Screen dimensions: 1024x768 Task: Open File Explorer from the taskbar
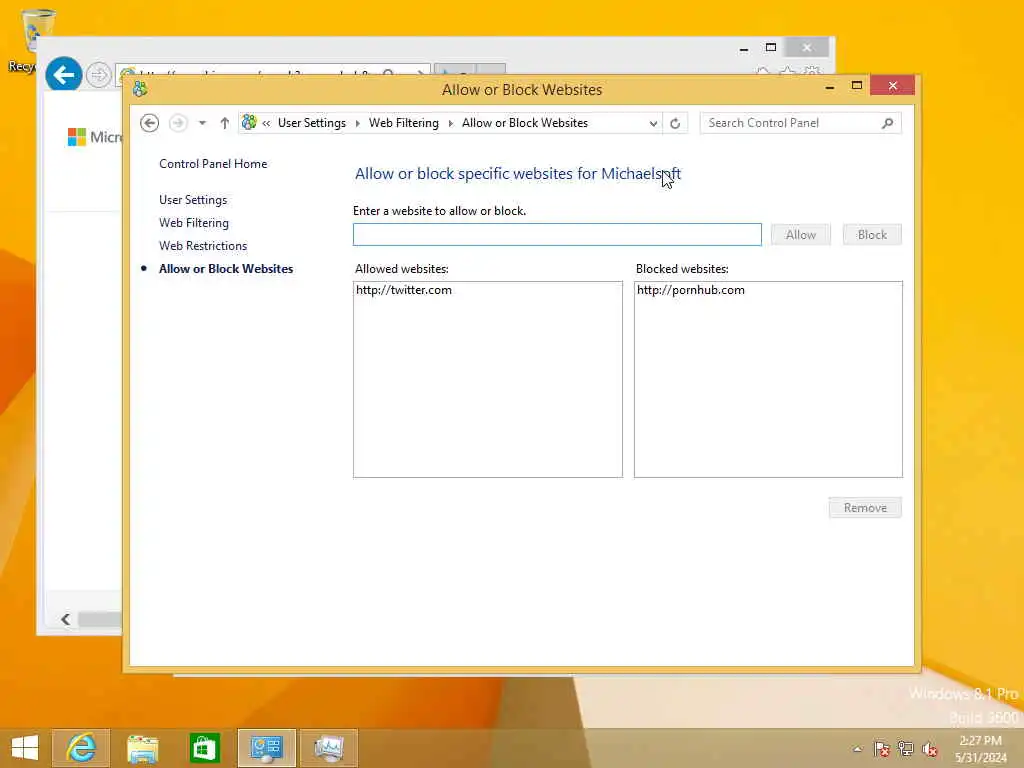(142, 747)
